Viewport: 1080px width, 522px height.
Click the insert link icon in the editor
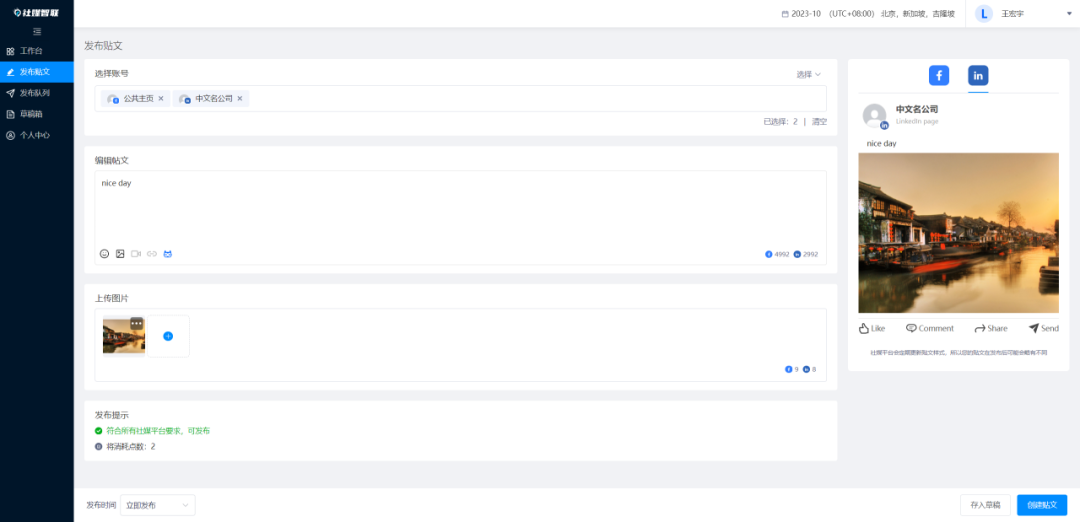pyautogui.click(x=152, y=254)
